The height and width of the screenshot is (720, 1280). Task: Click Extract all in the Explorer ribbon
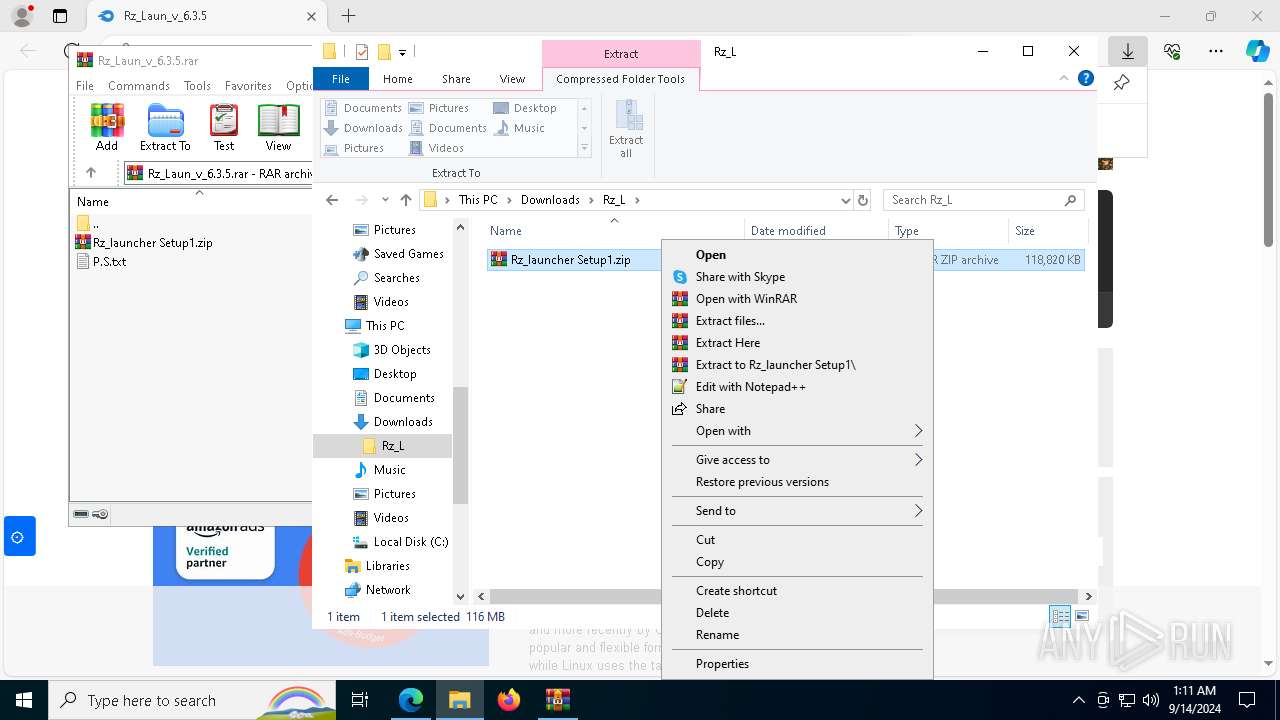point(626,129)
